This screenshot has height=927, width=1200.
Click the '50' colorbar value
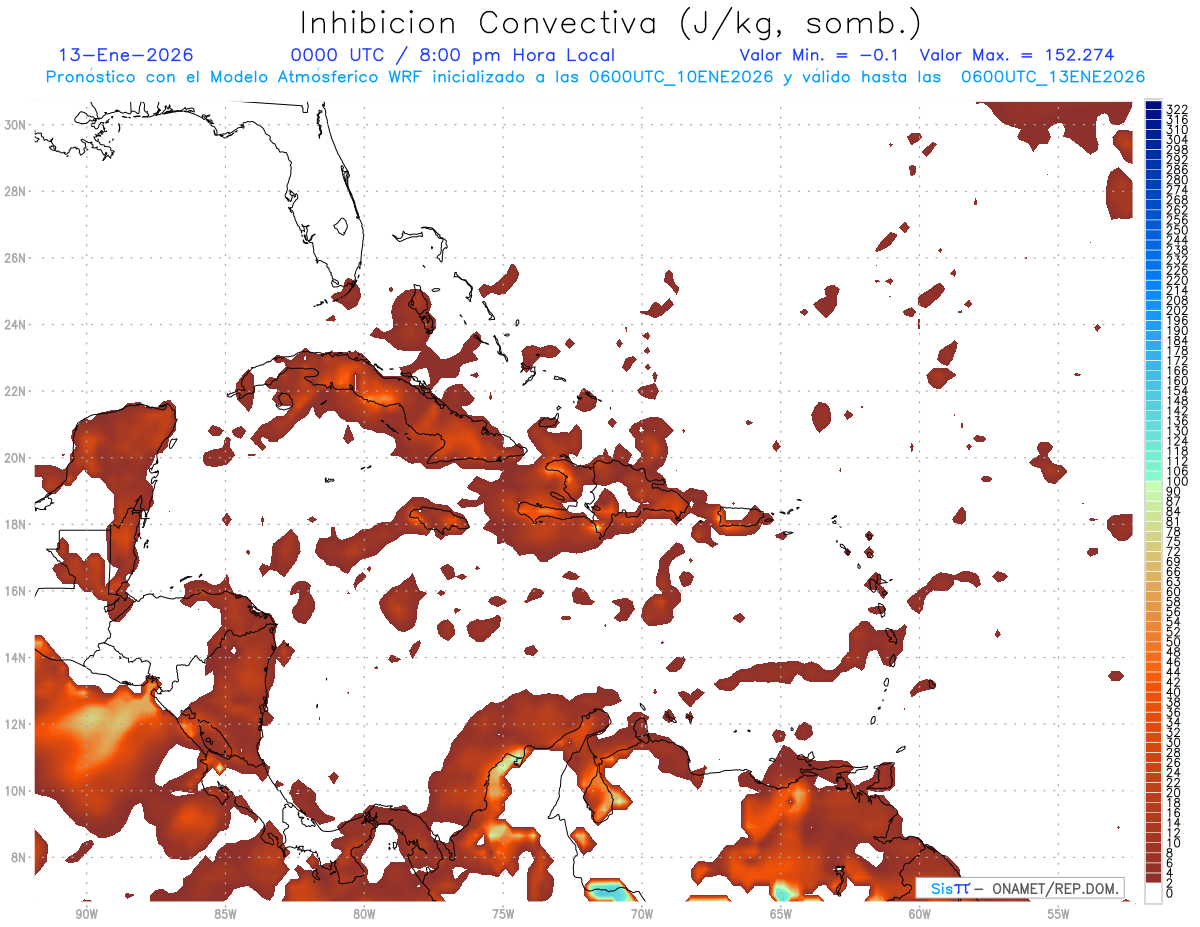point(1174,642)
